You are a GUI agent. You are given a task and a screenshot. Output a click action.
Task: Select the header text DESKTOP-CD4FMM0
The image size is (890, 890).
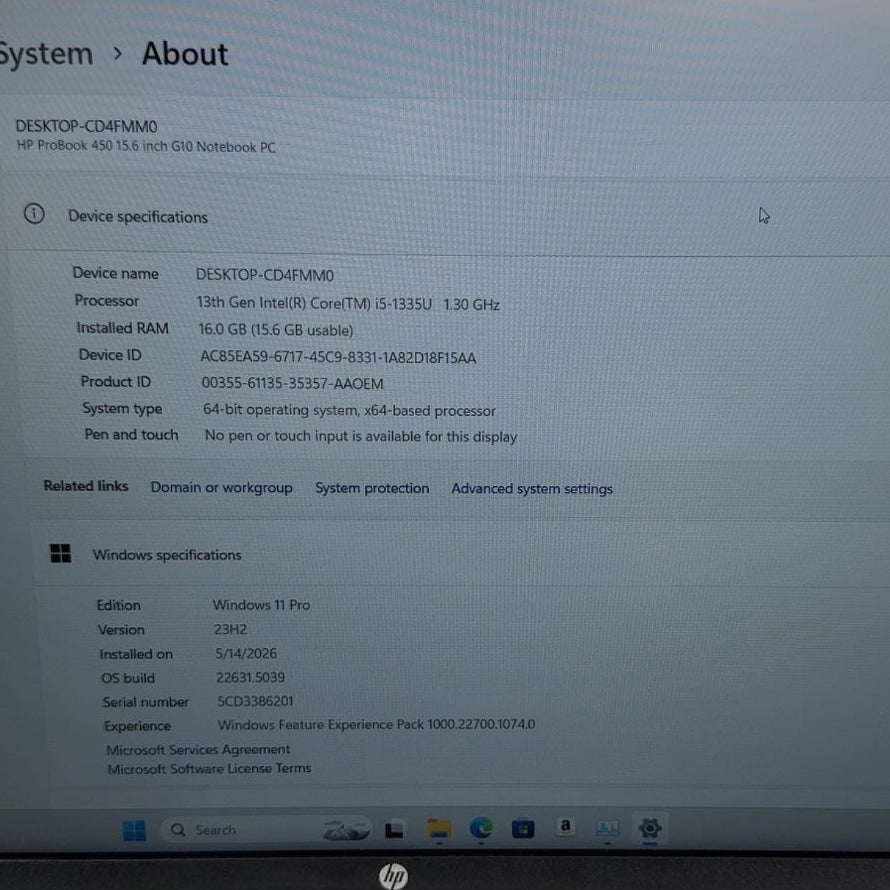[x=86, y=126]
